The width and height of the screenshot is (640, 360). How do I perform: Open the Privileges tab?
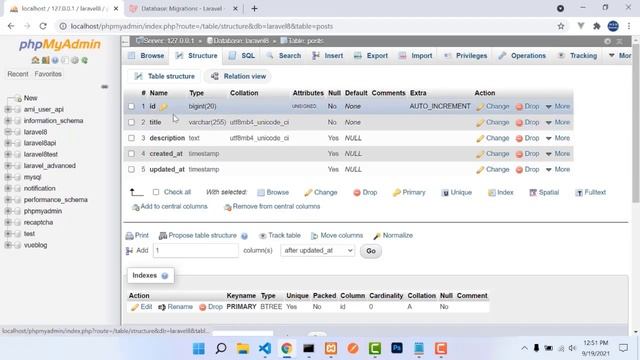point(466,56)
